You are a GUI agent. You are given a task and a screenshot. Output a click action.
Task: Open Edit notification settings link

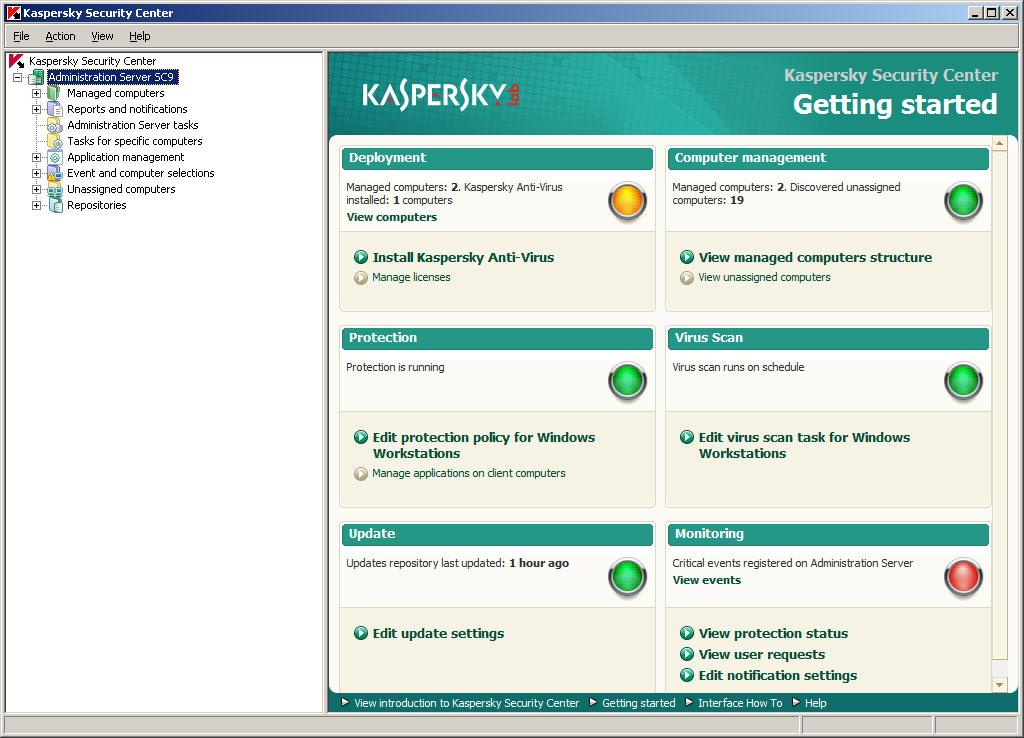pos(778,675)
